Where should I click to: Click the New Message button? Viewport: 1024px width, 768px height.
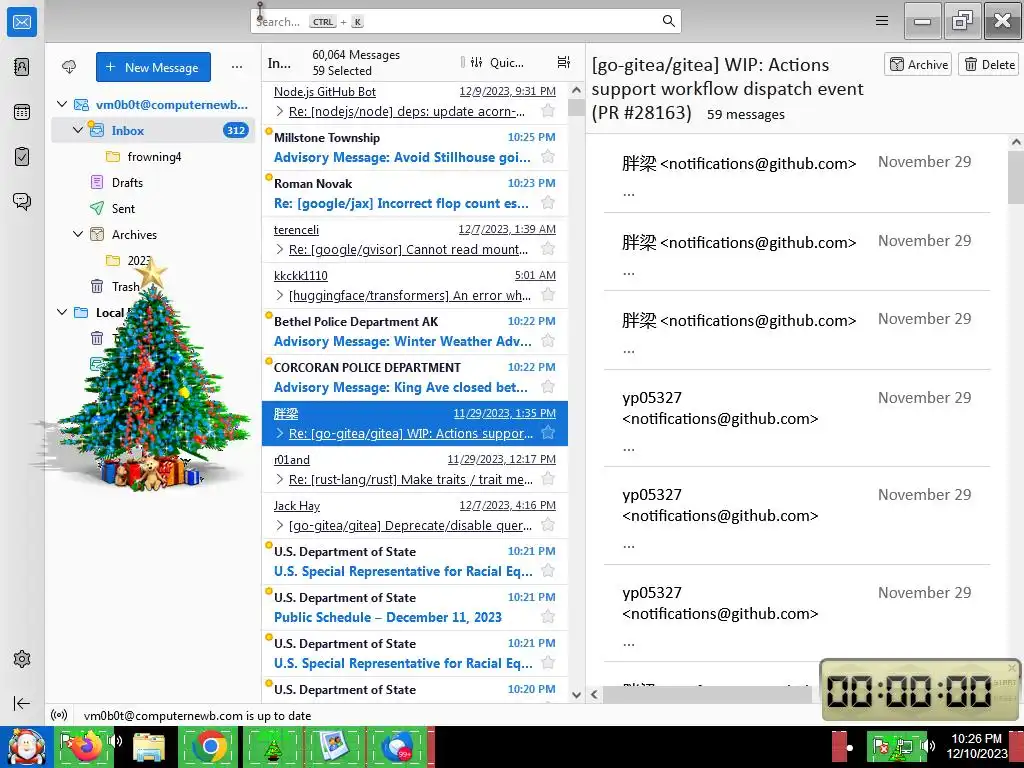(153, 67)
